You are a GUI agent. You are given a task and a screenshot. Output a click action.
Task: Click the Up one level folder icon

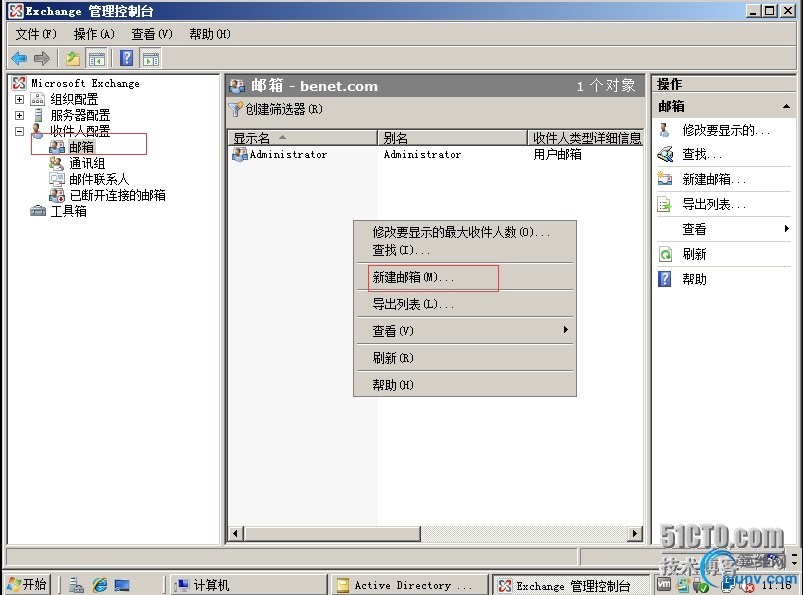click(x=73, y=58)
